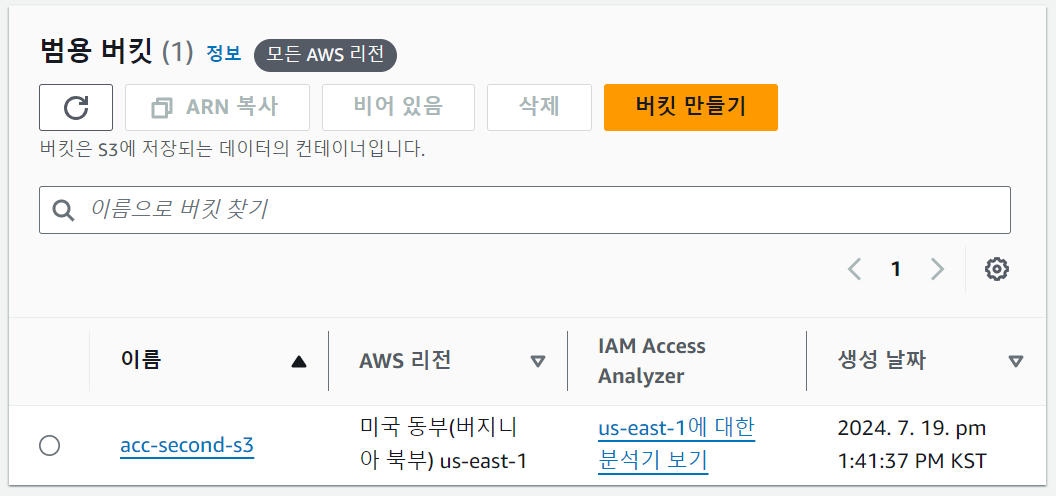Viewport: 1056px width, 496px height.
Task: Open table preferences gear icon
Action: (997, 270)
